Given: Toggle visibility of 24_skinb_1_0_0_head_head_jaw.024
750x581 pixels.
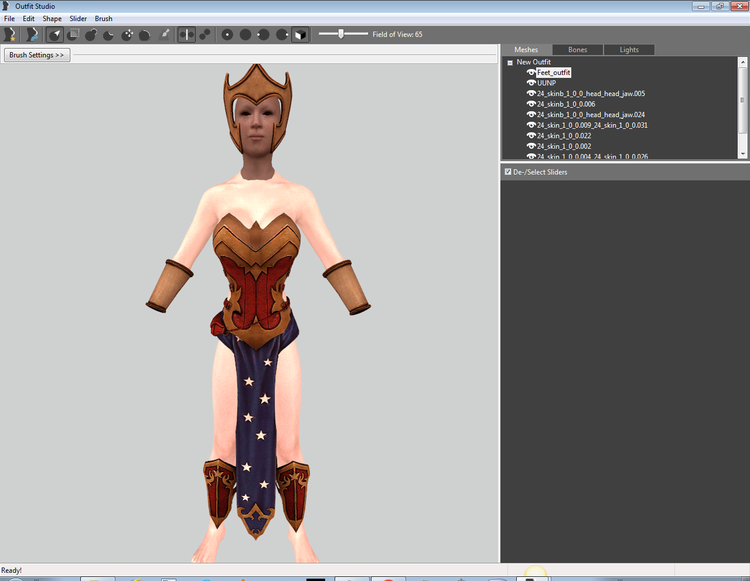Looking at the screenshot, I should 530,115.
